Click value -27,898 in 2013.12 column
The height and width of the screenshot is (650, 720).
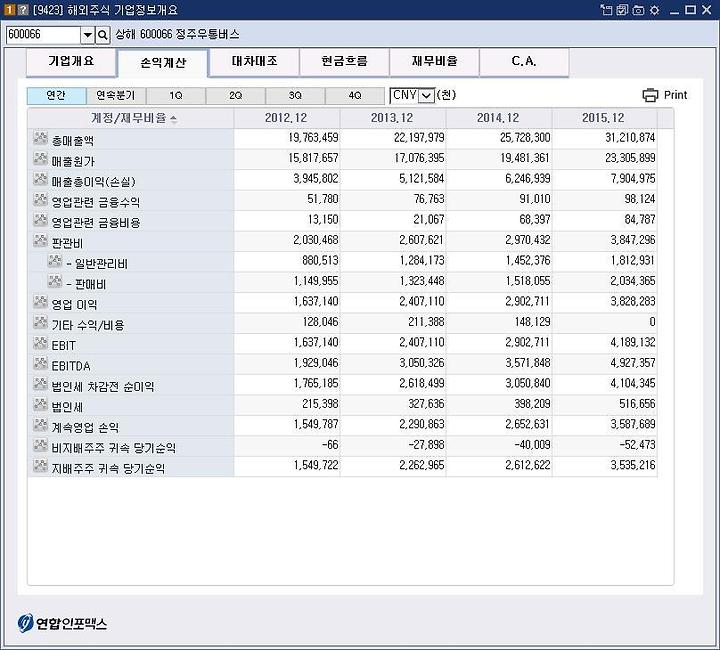[426, 445]
